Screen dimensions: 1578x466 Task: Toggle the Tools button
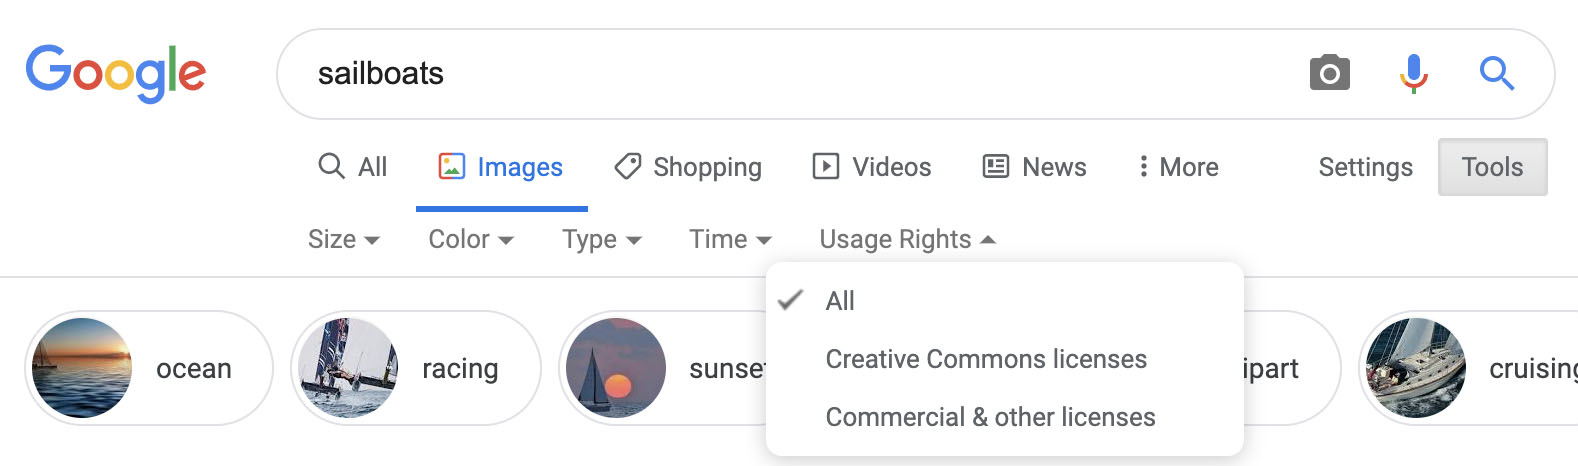[x=1492, y=167]
